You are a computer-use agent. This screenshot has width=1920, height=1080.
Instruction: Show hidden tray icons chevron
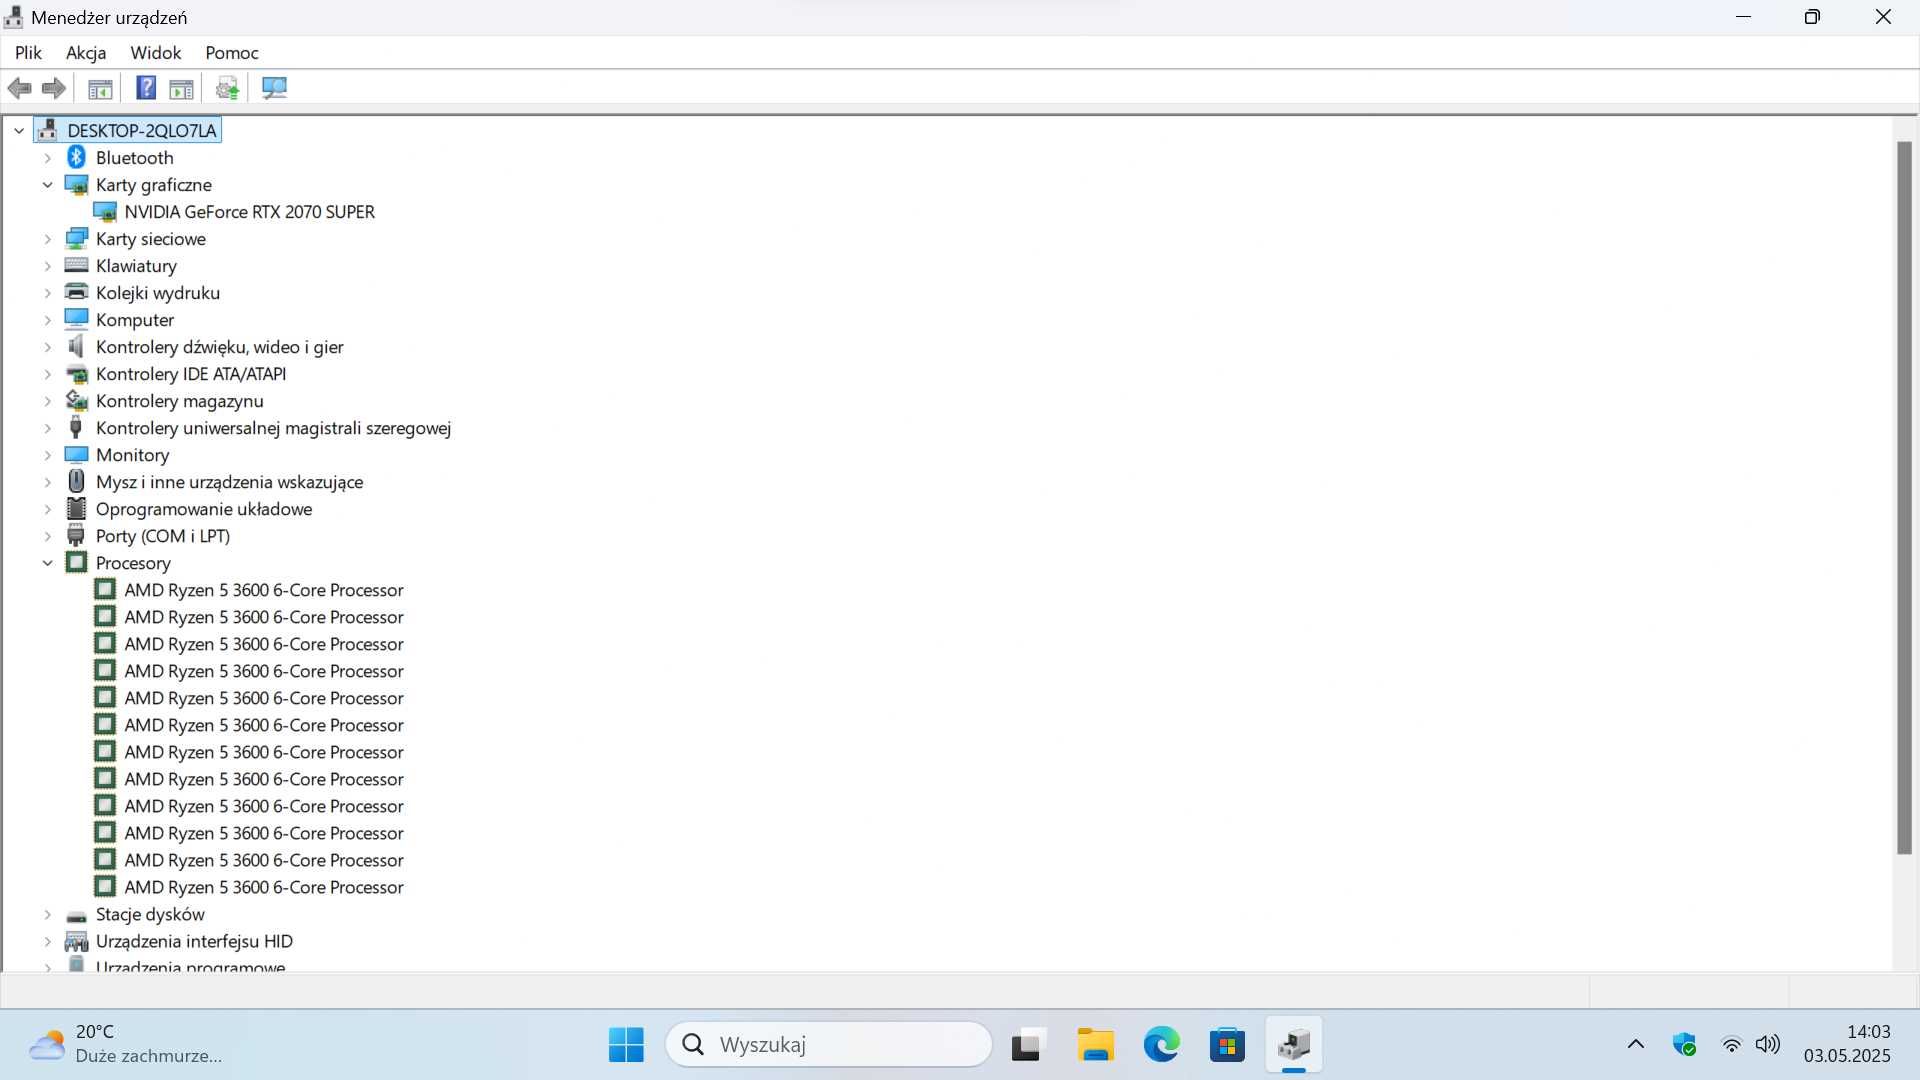[1636, 1045]
